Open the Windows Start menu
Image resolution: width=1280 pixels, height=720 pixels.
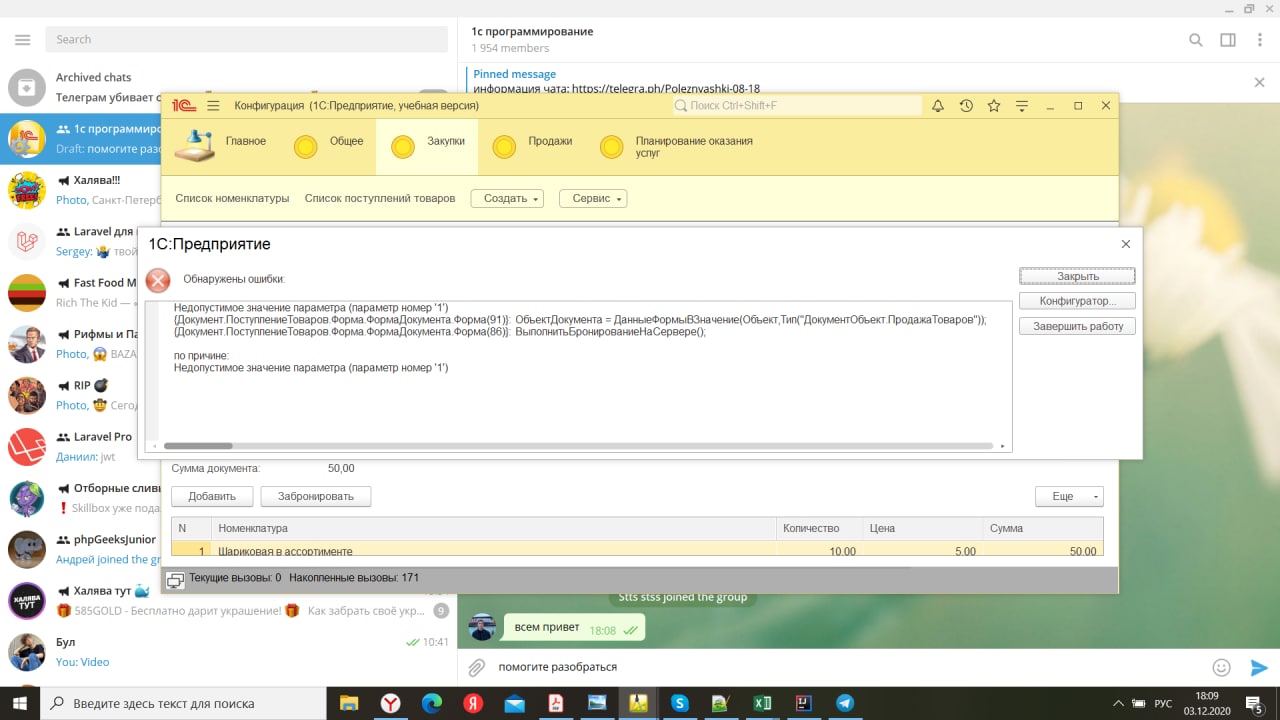pos(22,703)
